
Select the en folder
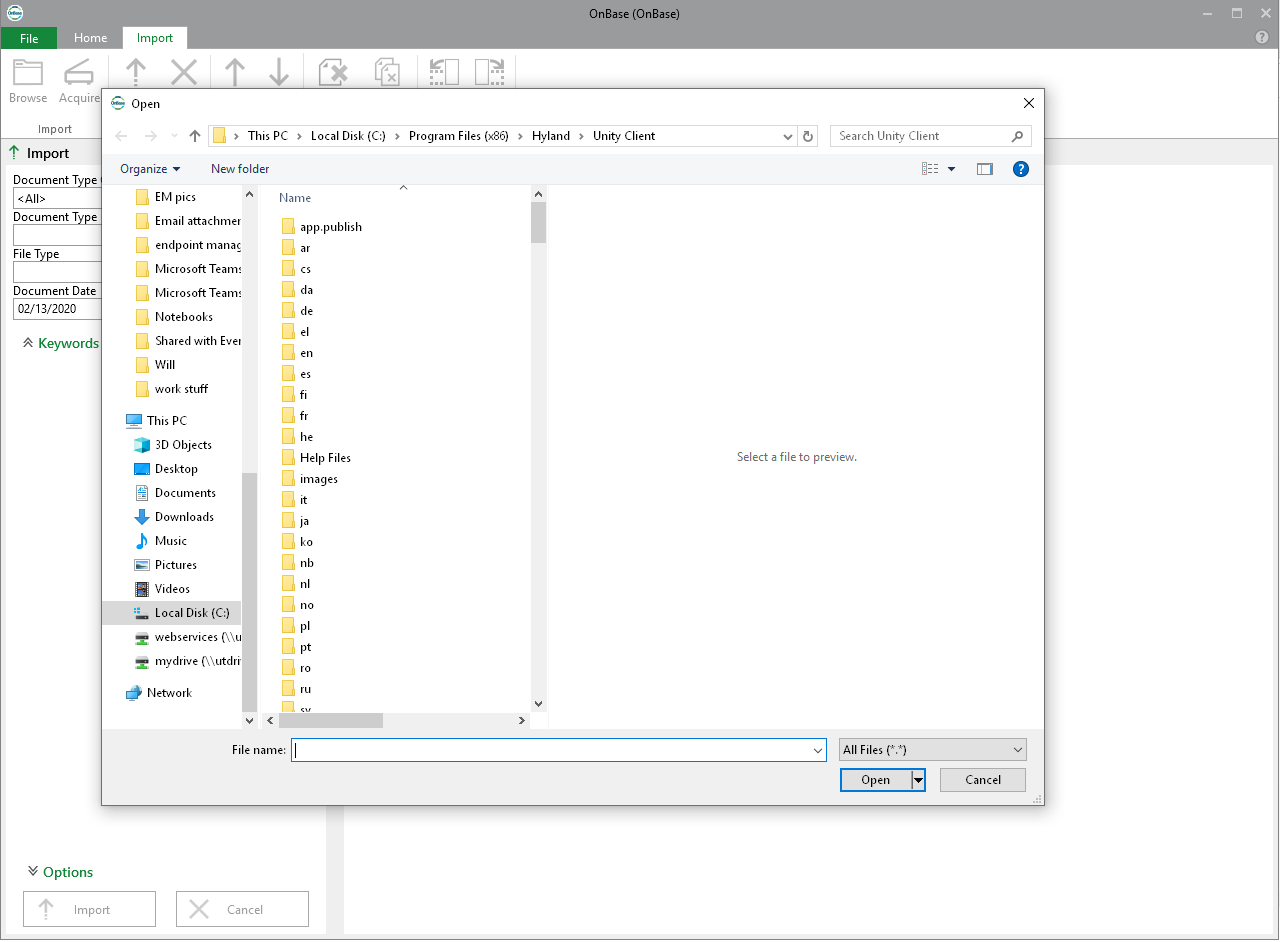pos(297,353)
